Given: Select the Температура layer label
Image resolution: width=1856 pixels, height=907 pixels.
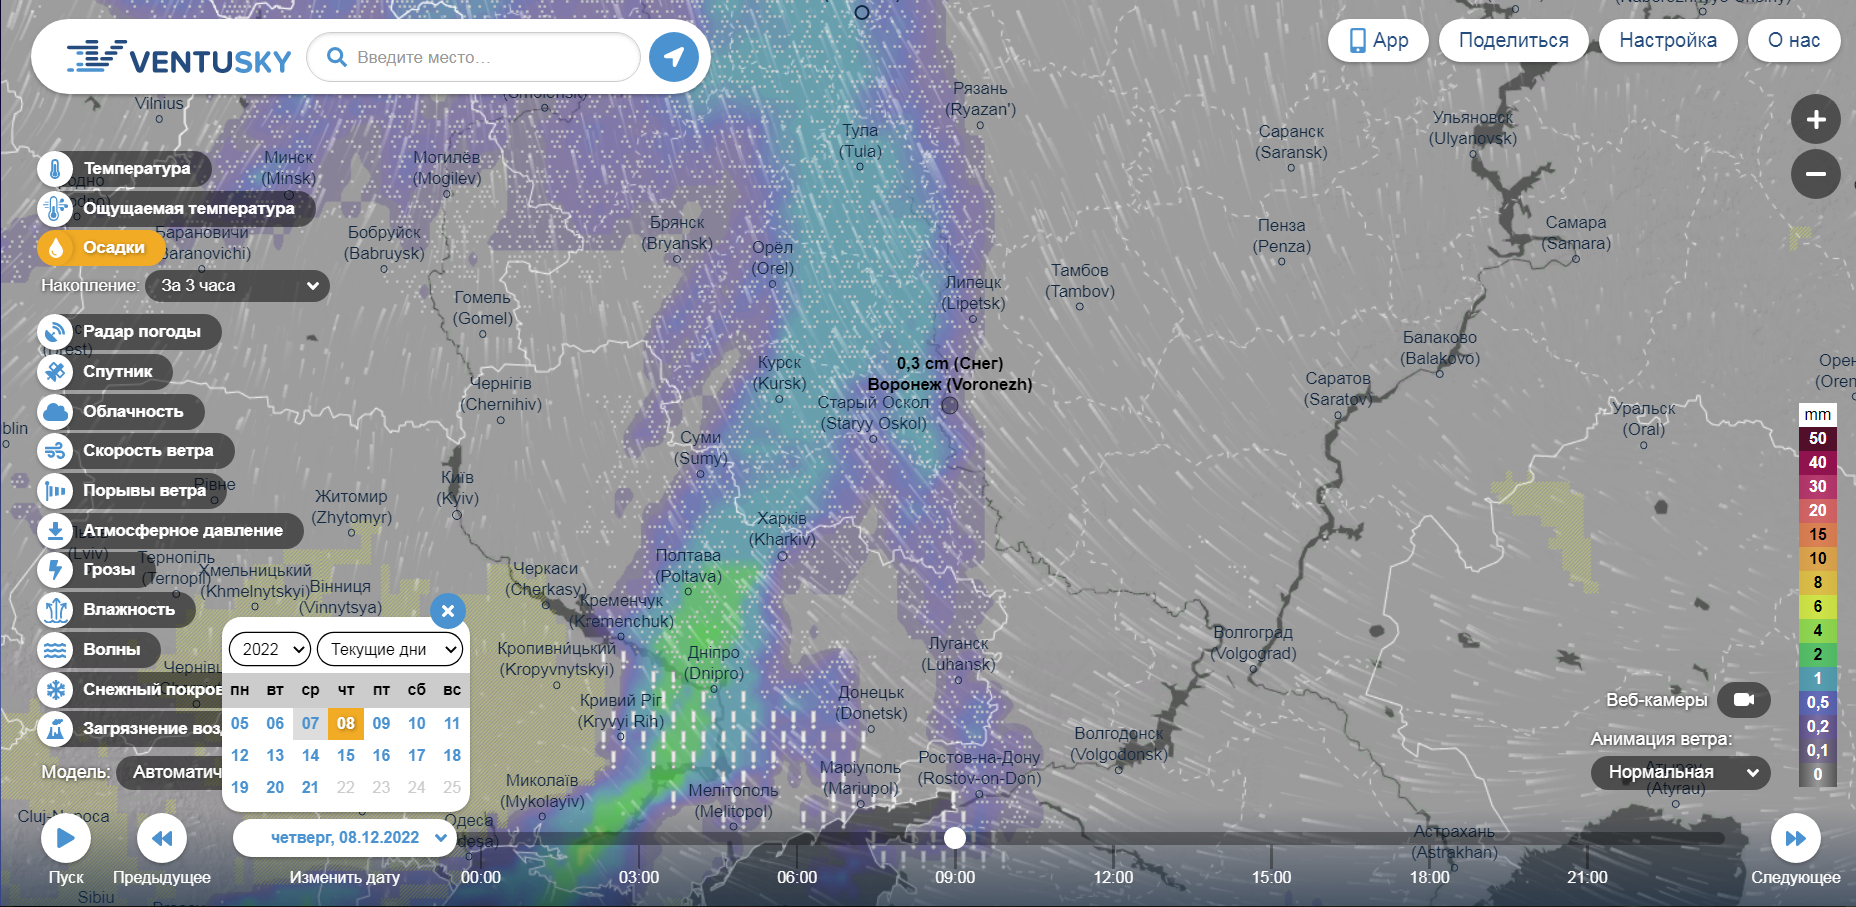Looking at the screenshot, I should coord(137,169).
